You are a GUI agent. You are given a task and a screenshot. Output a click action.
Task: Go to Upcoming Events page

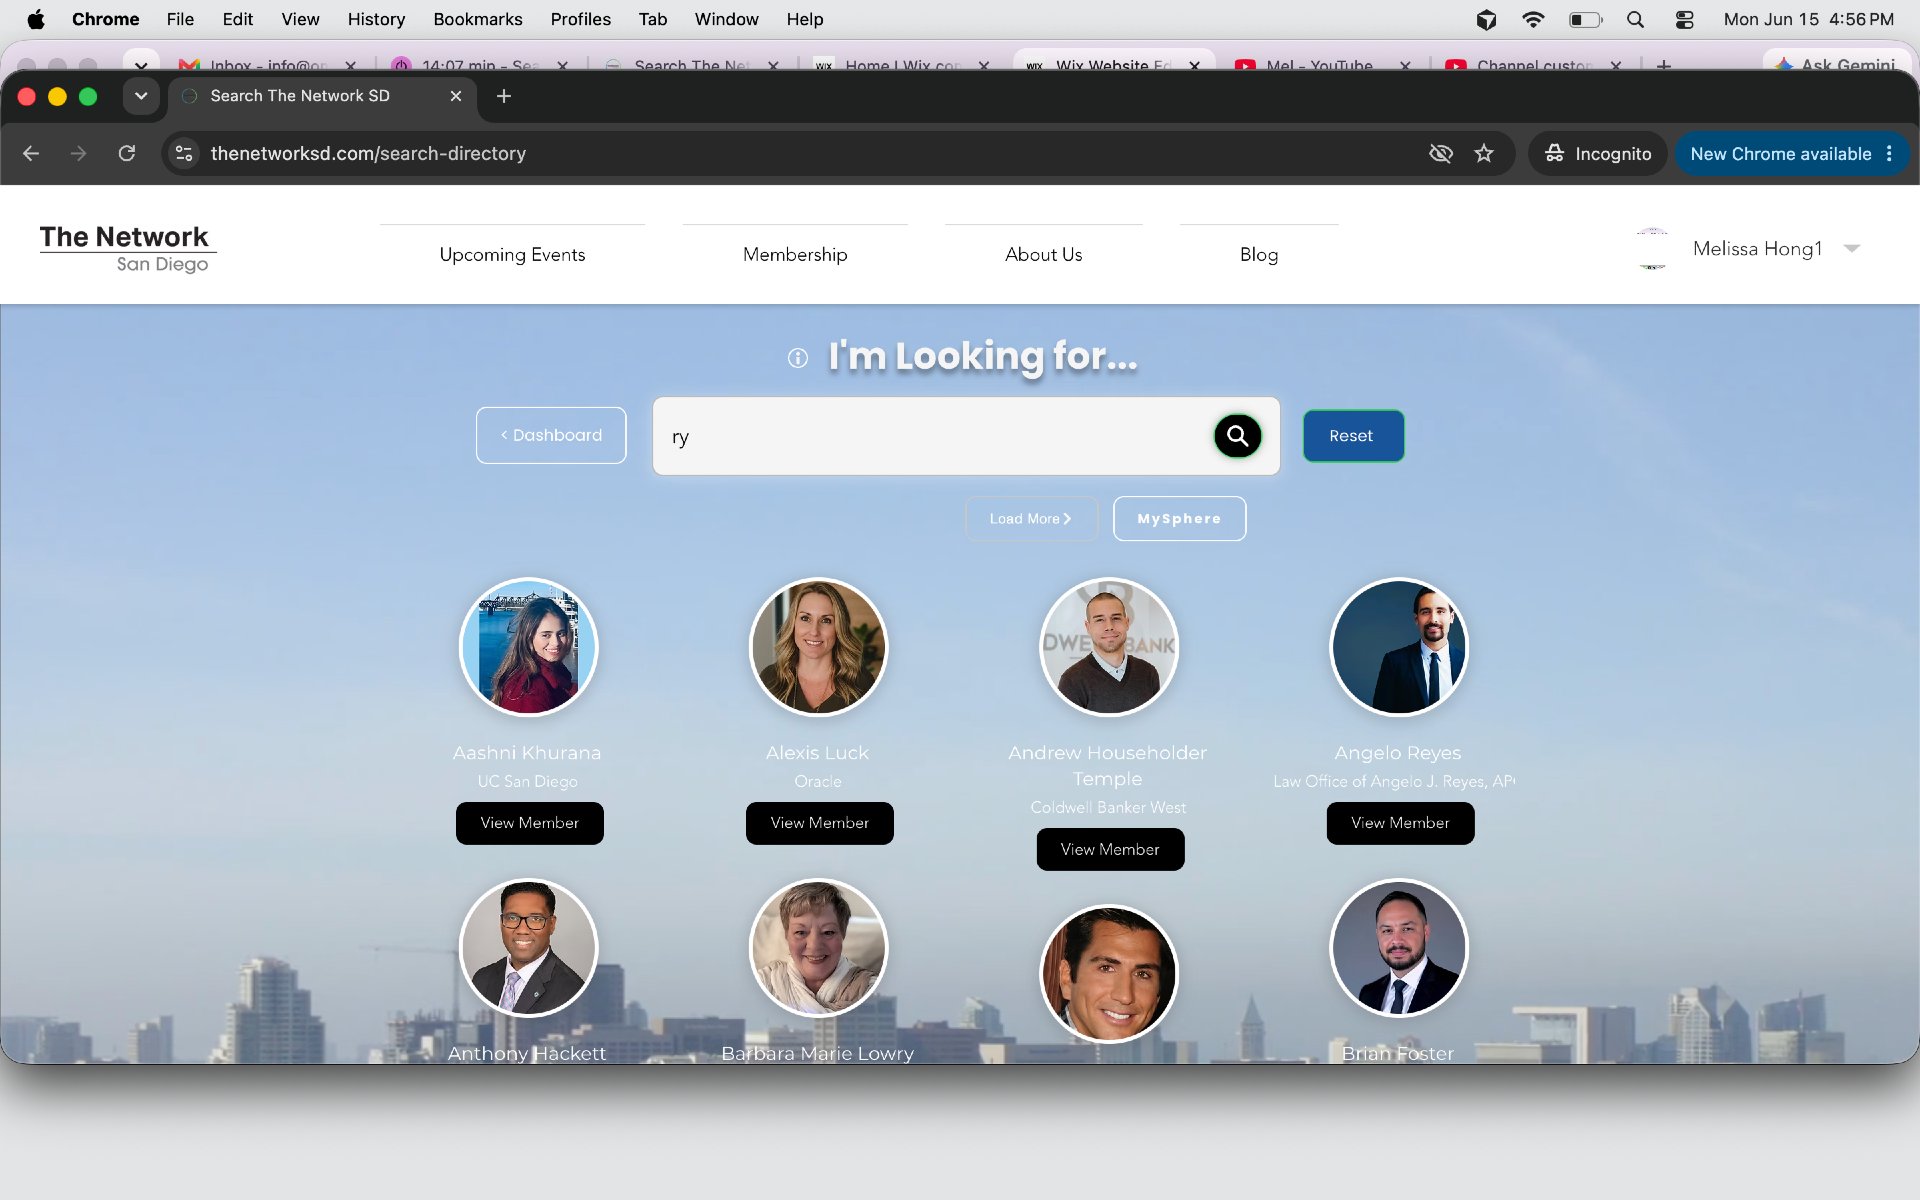(512, 255)
